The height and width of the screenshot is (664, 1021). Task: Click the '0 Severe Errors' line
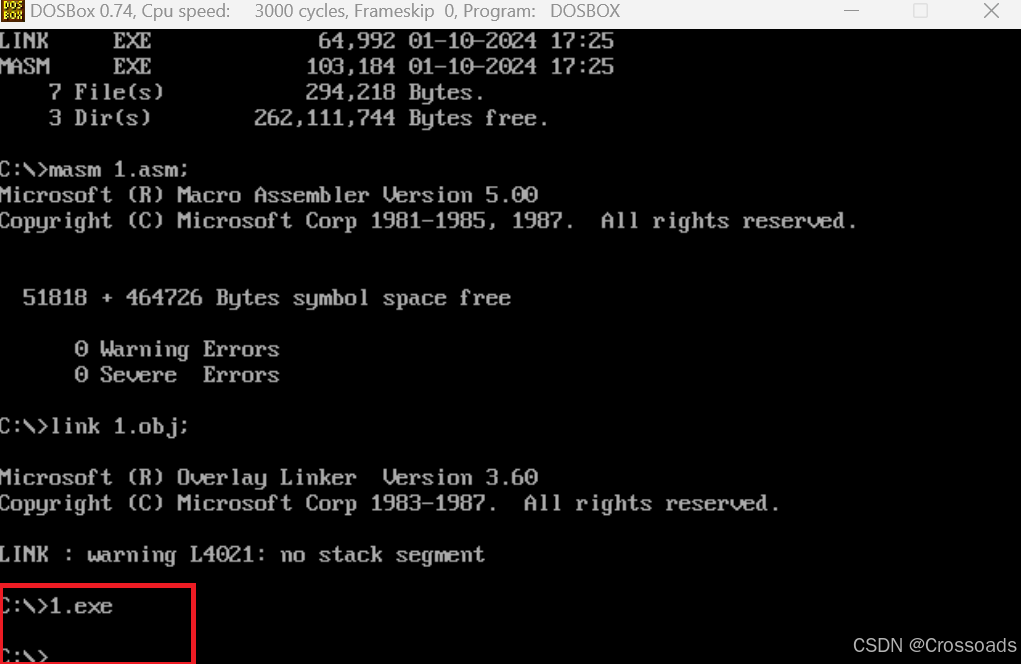(x=176, y=375)
